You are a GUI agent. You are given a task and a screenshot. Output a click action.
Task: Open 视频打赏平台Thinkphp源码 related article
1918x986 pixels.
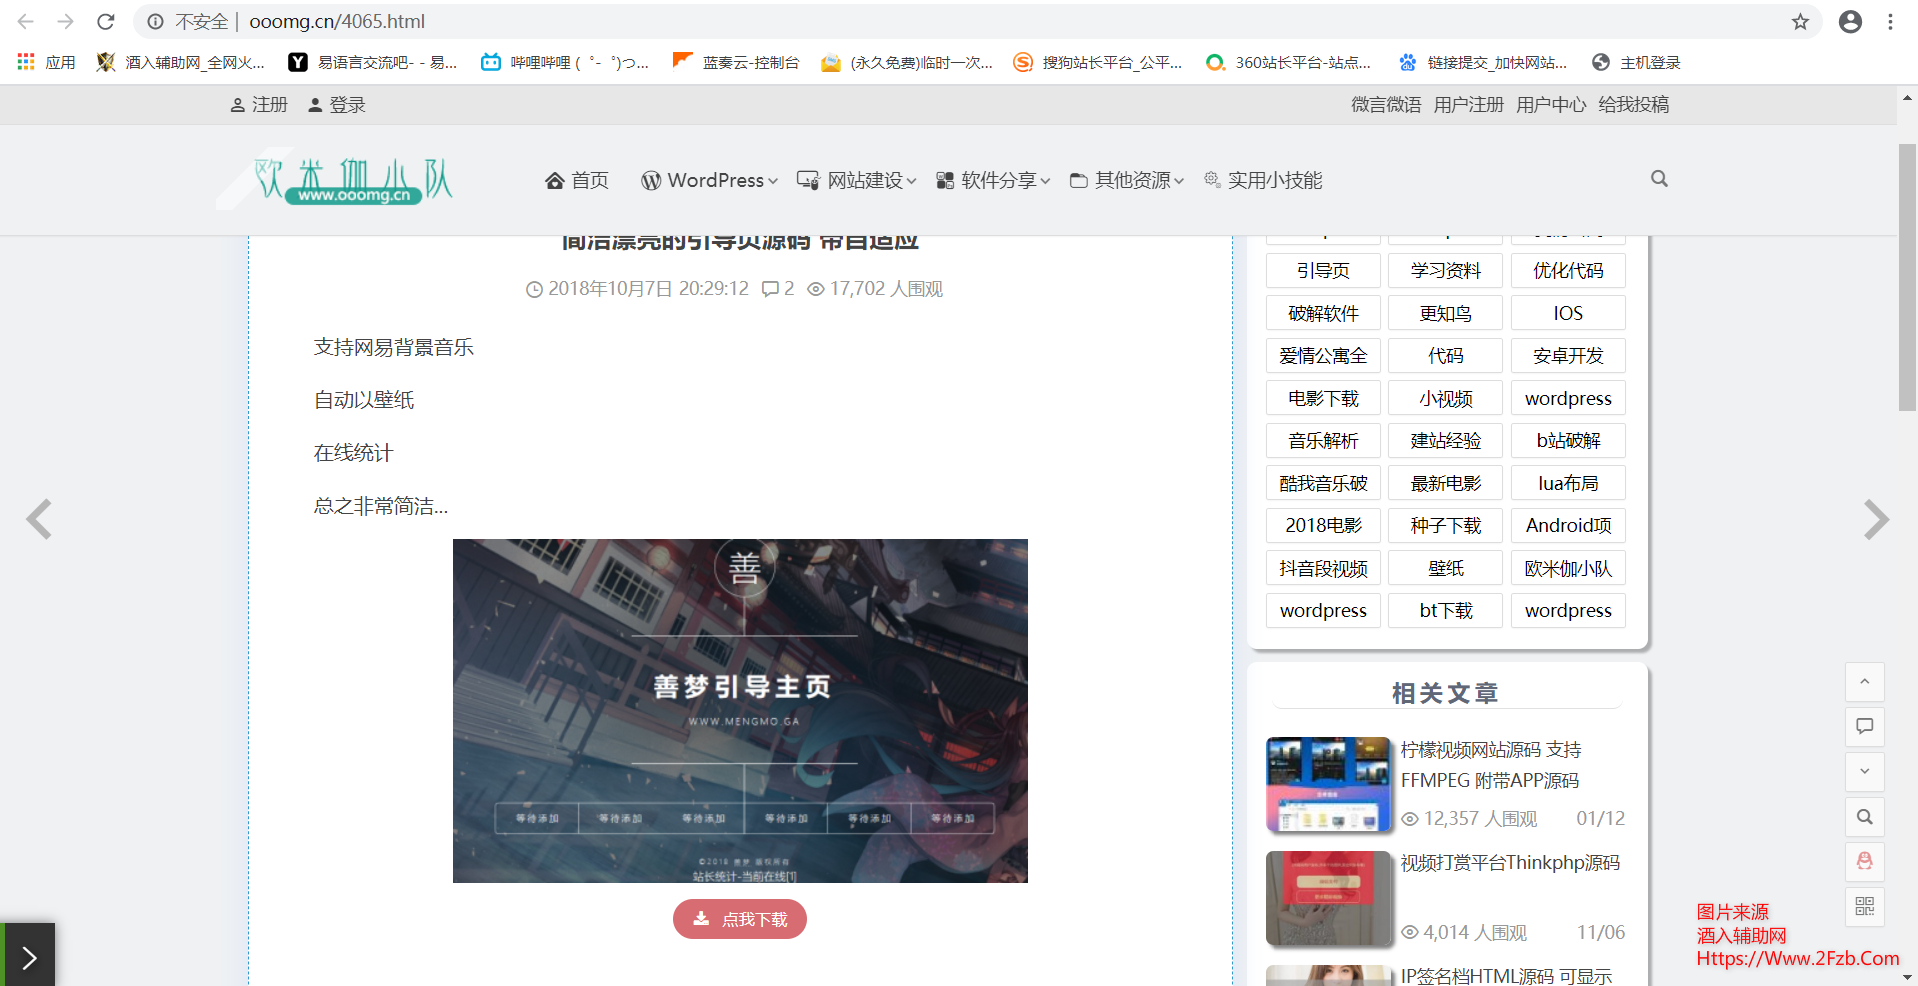[1510, 863]
